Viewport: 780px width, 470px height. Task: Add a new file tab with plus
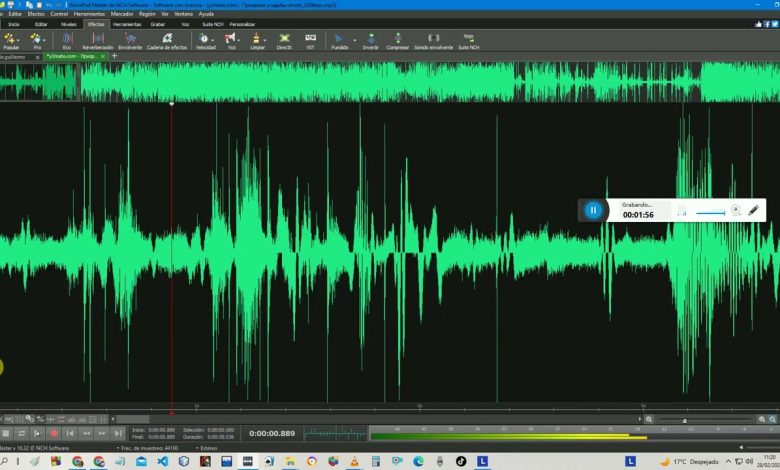[x=114, y=56]
